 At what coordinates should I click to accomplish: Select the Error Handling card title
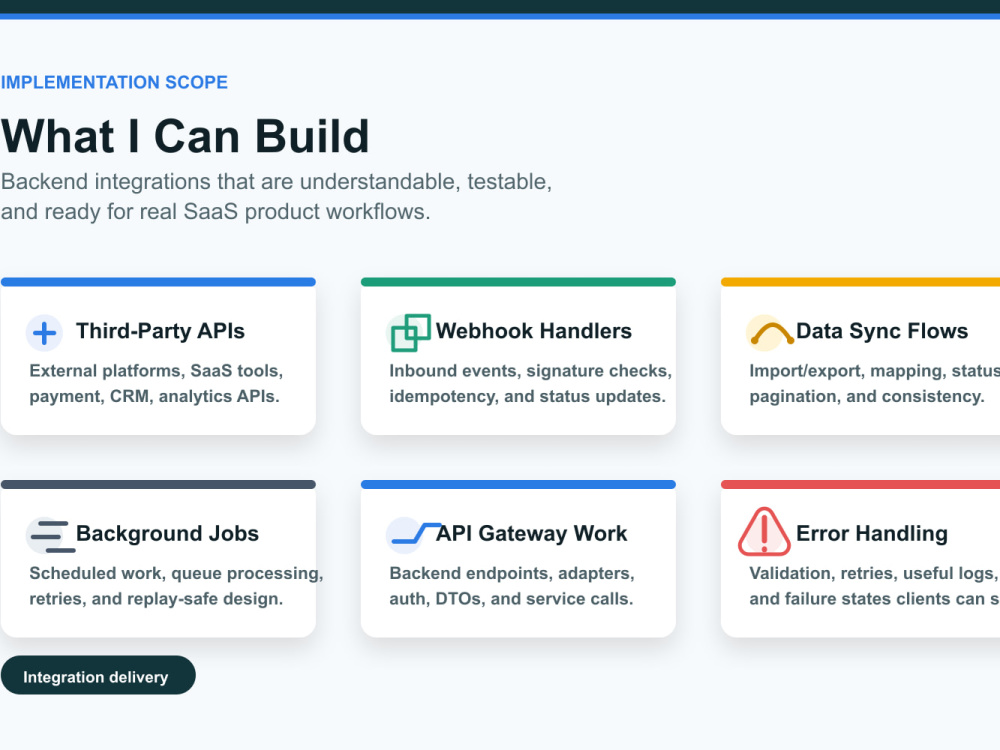click(871, 533)
